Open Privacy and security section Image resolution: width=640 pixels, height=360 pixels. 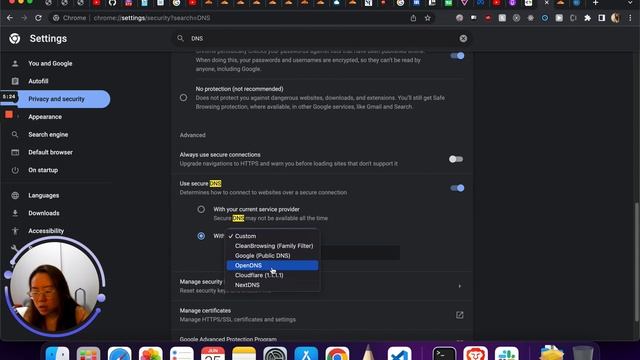[56, 99]
